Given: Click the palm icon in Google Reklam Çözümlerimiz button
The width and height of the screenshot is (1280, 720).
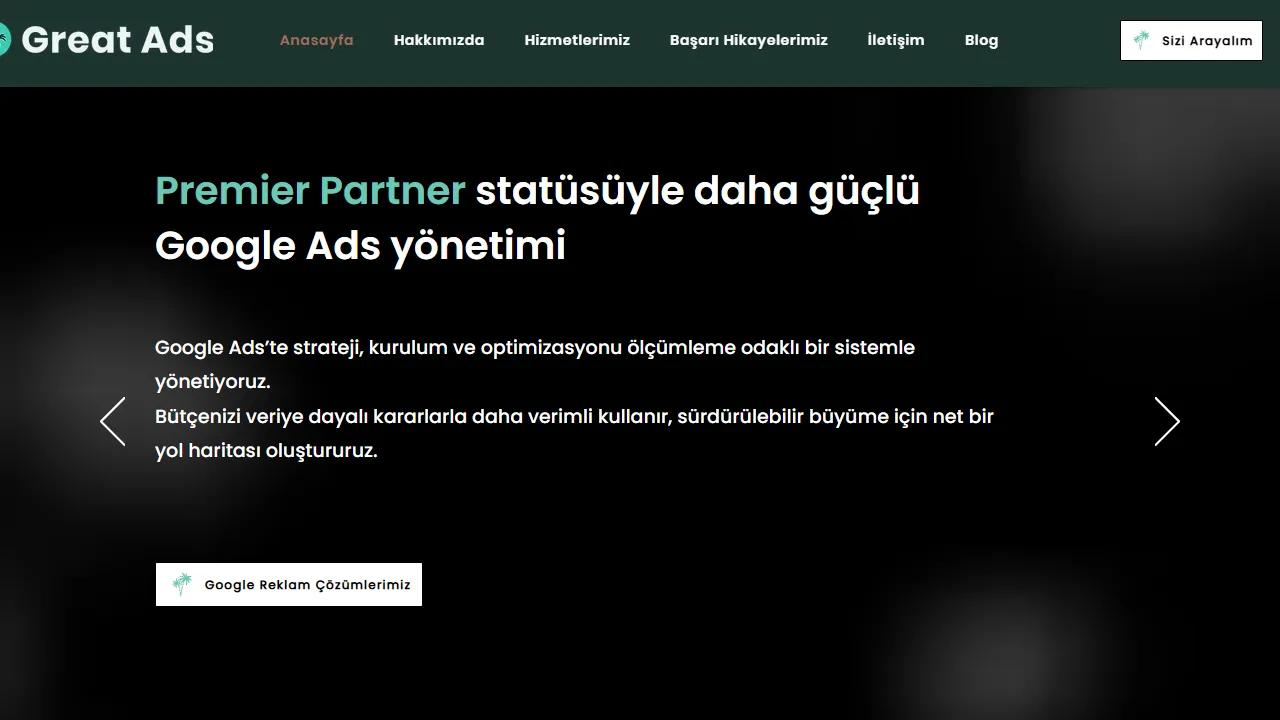Looking at the screenshot, I should click(x=182, y=584).
